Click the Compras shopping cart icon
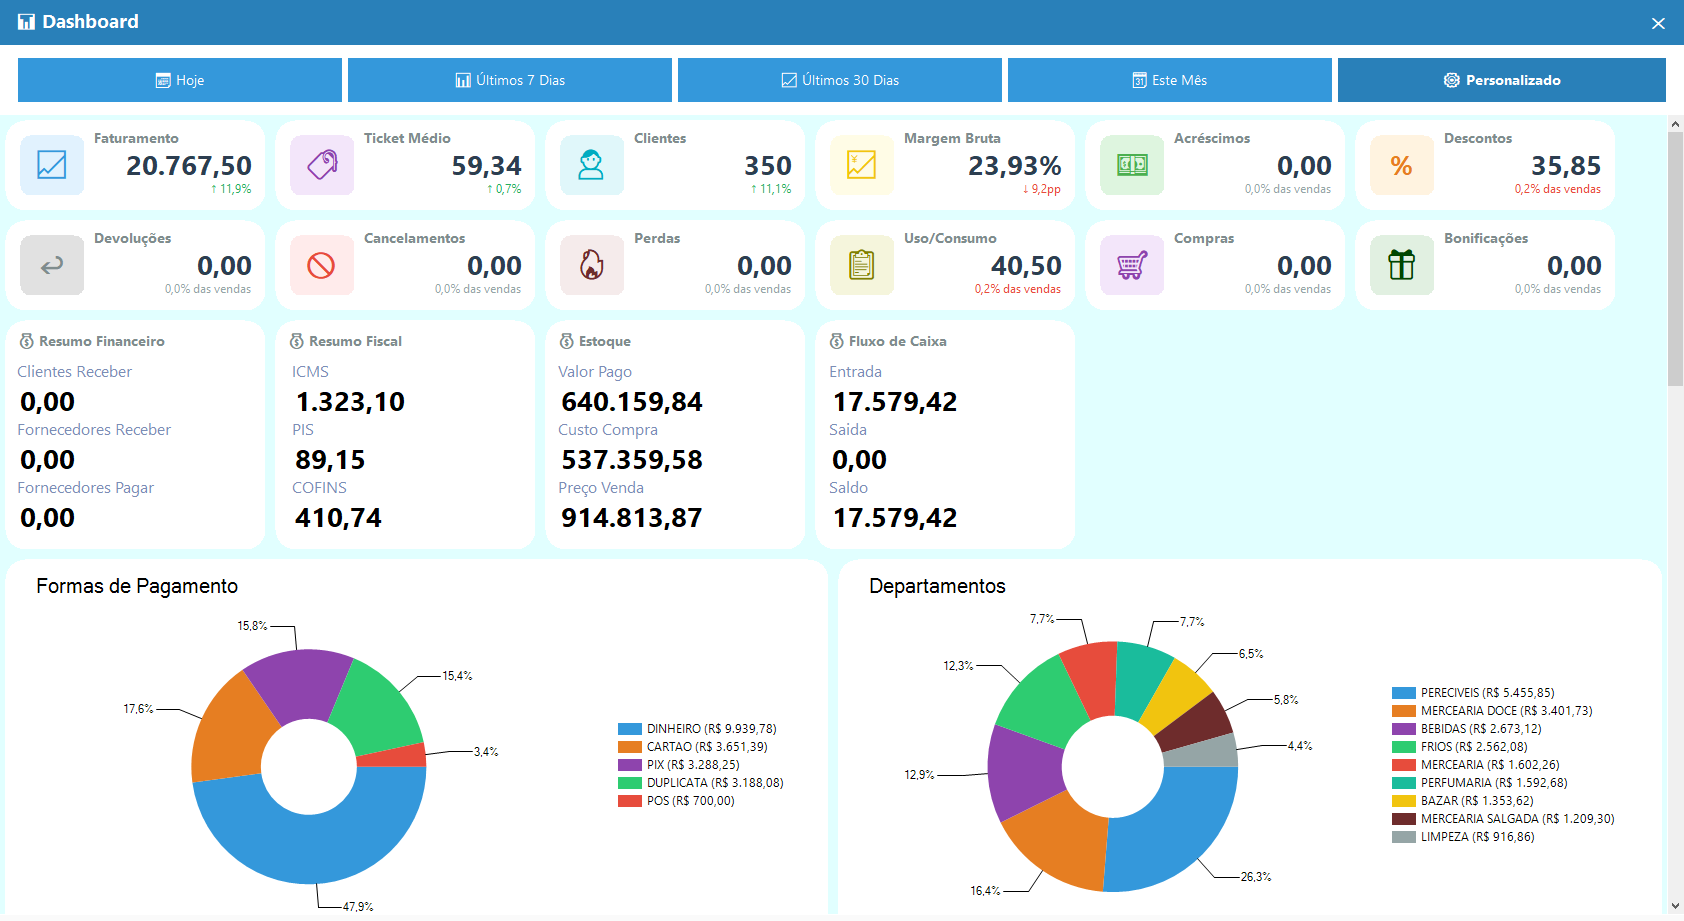 pos(1132,265)
